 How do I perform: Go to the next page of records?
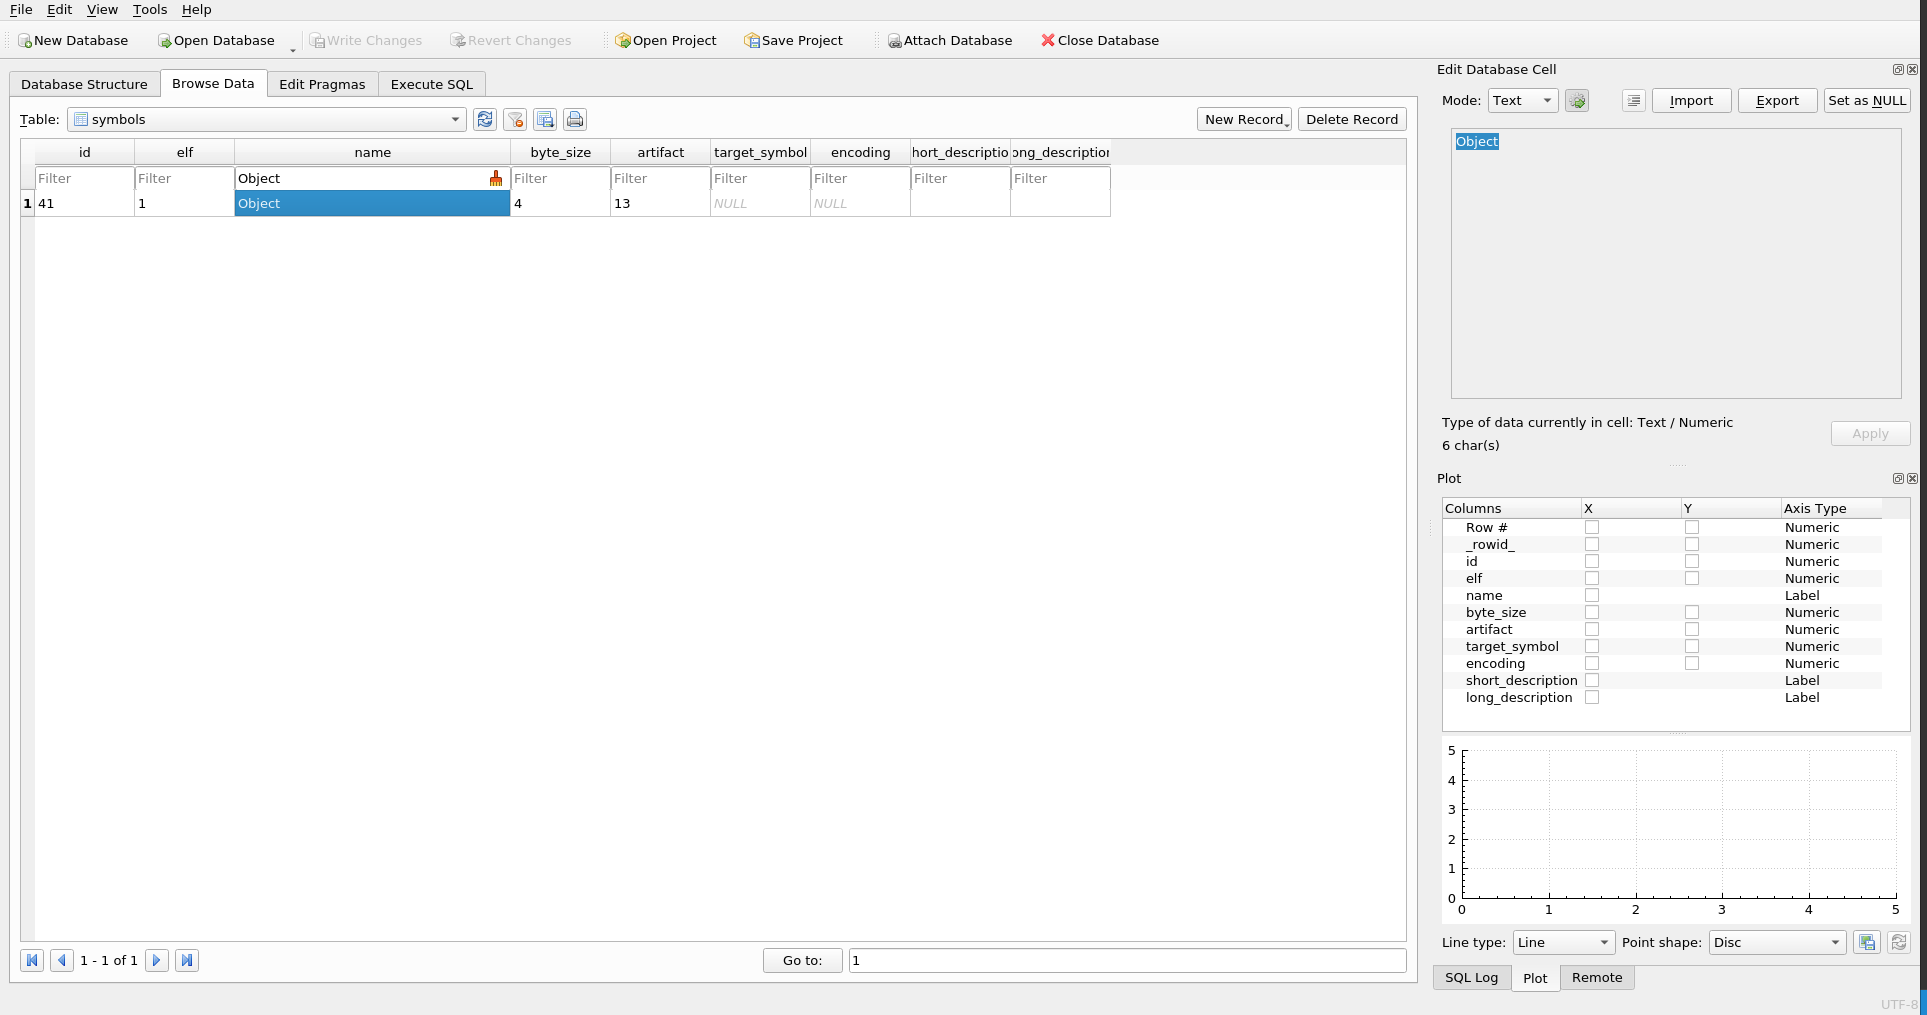157,961
